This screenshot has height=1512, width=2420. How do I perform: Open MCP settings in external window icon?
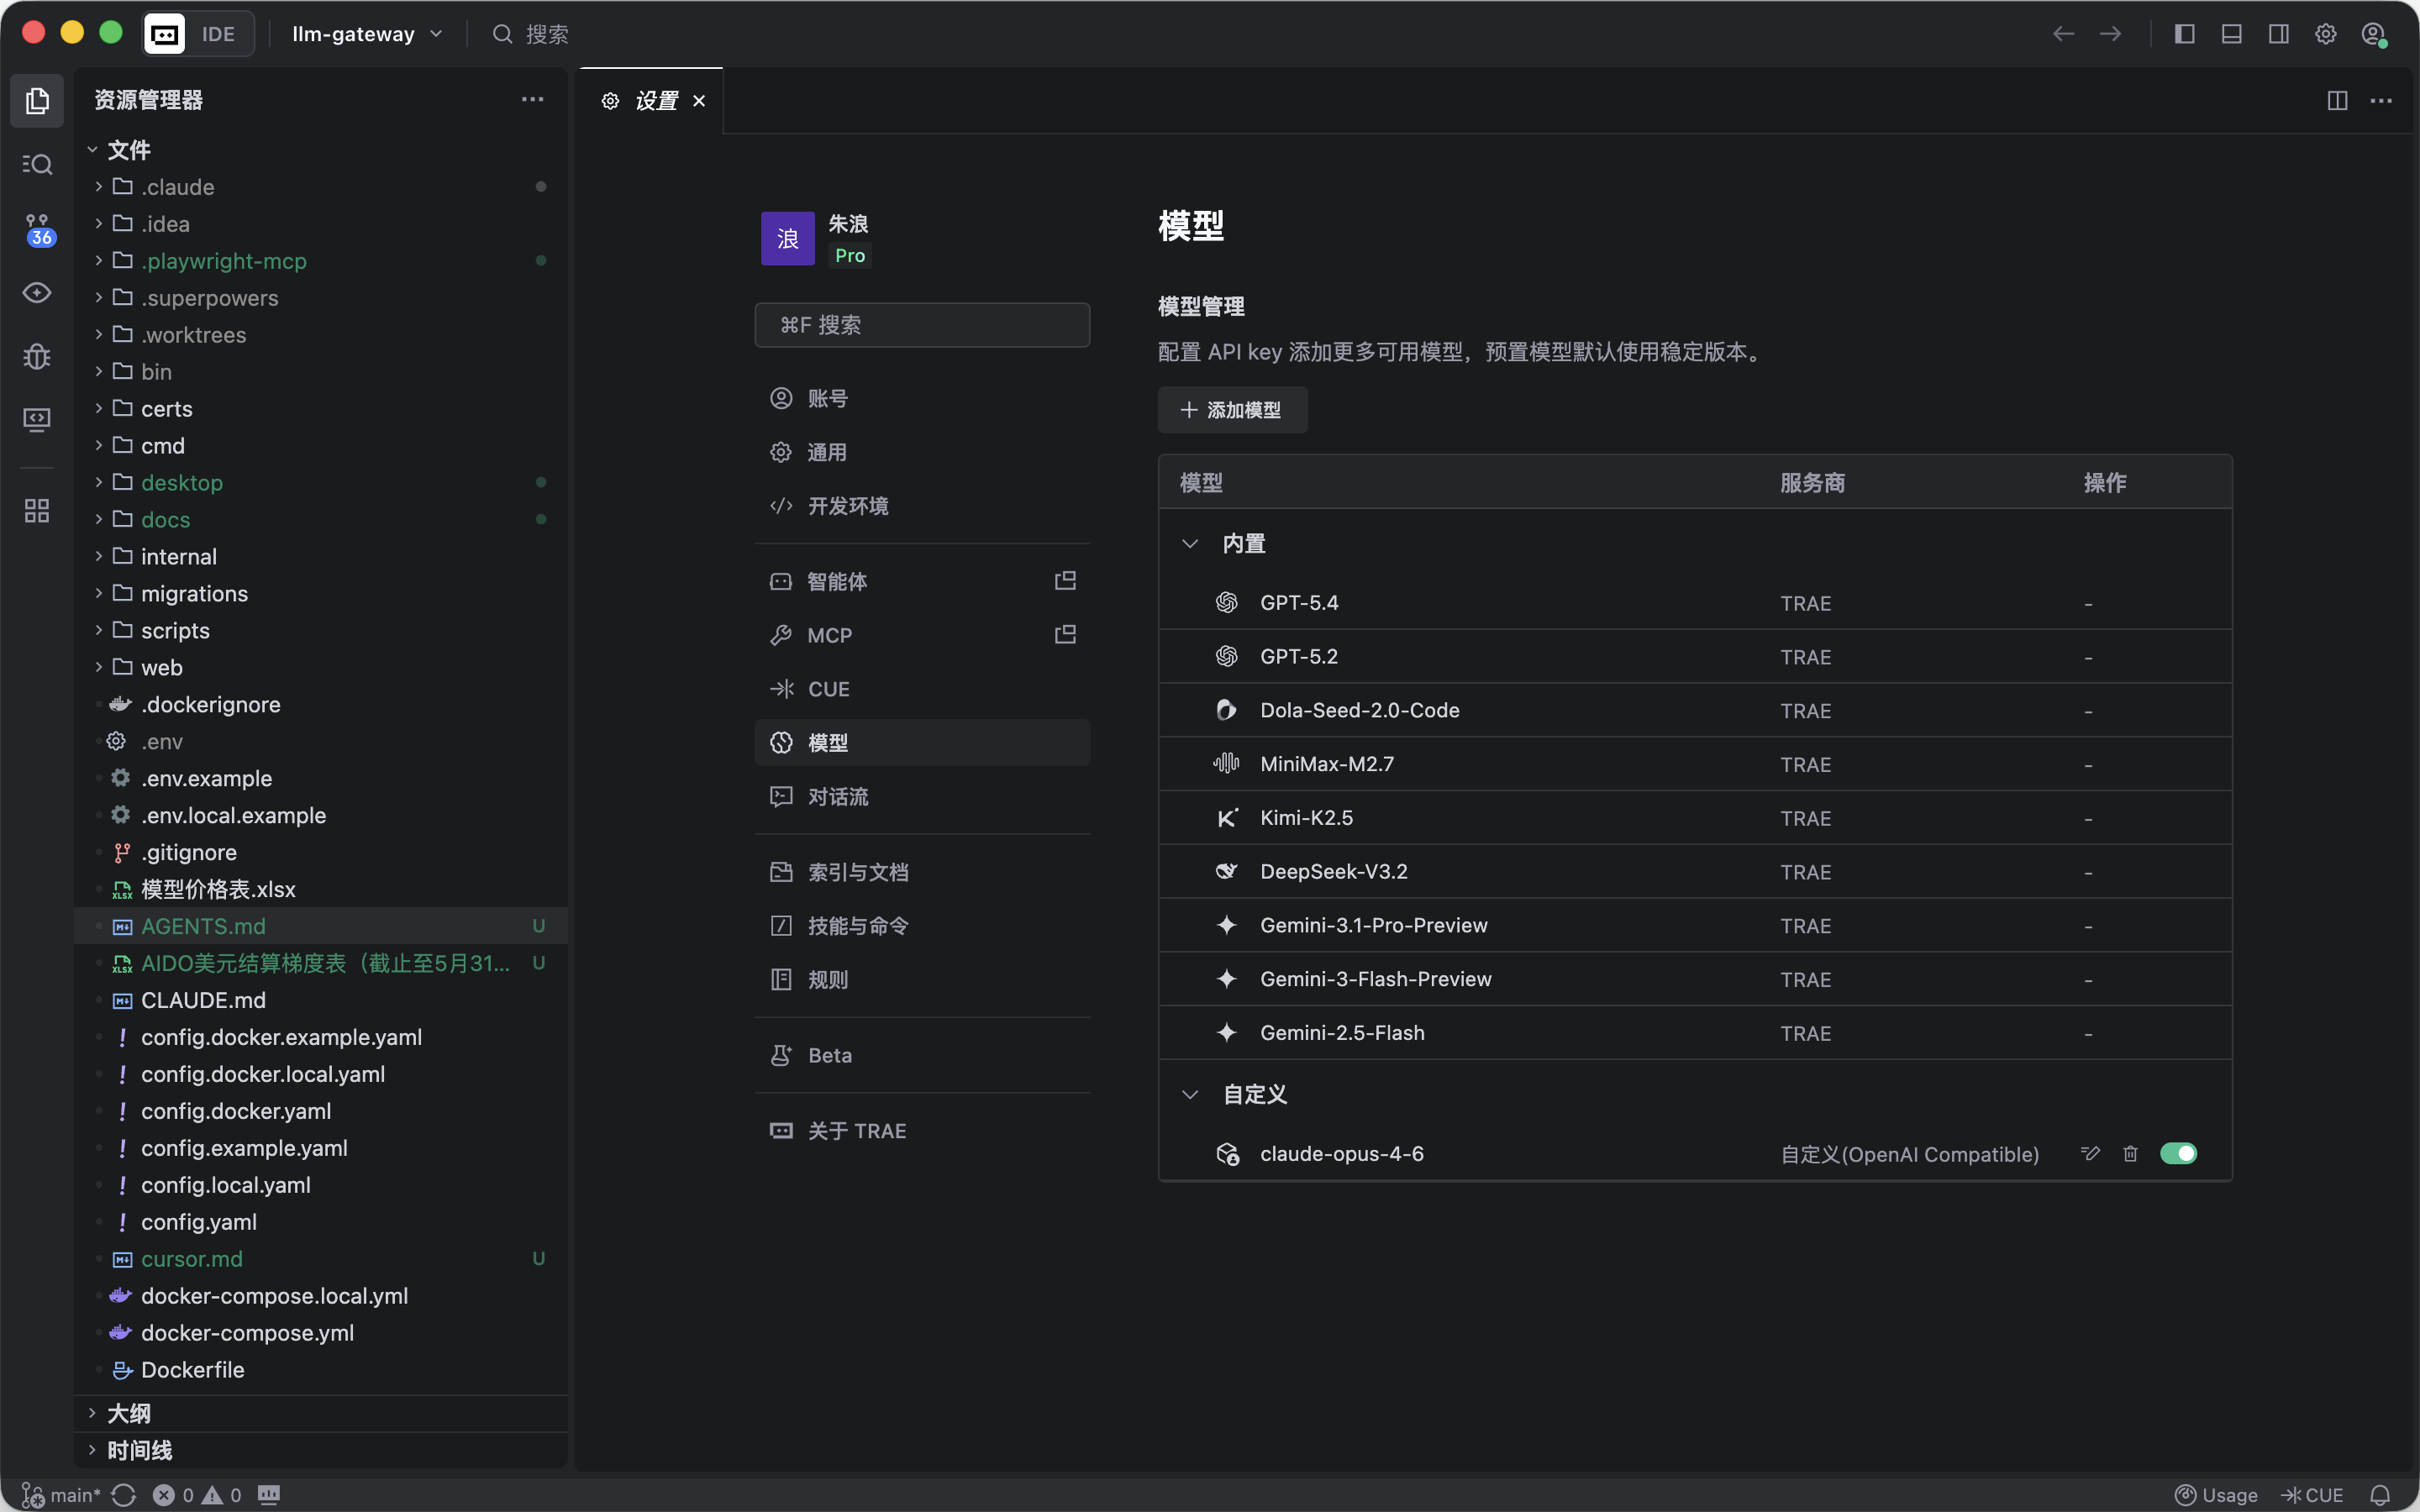(x=1065, y=635)
